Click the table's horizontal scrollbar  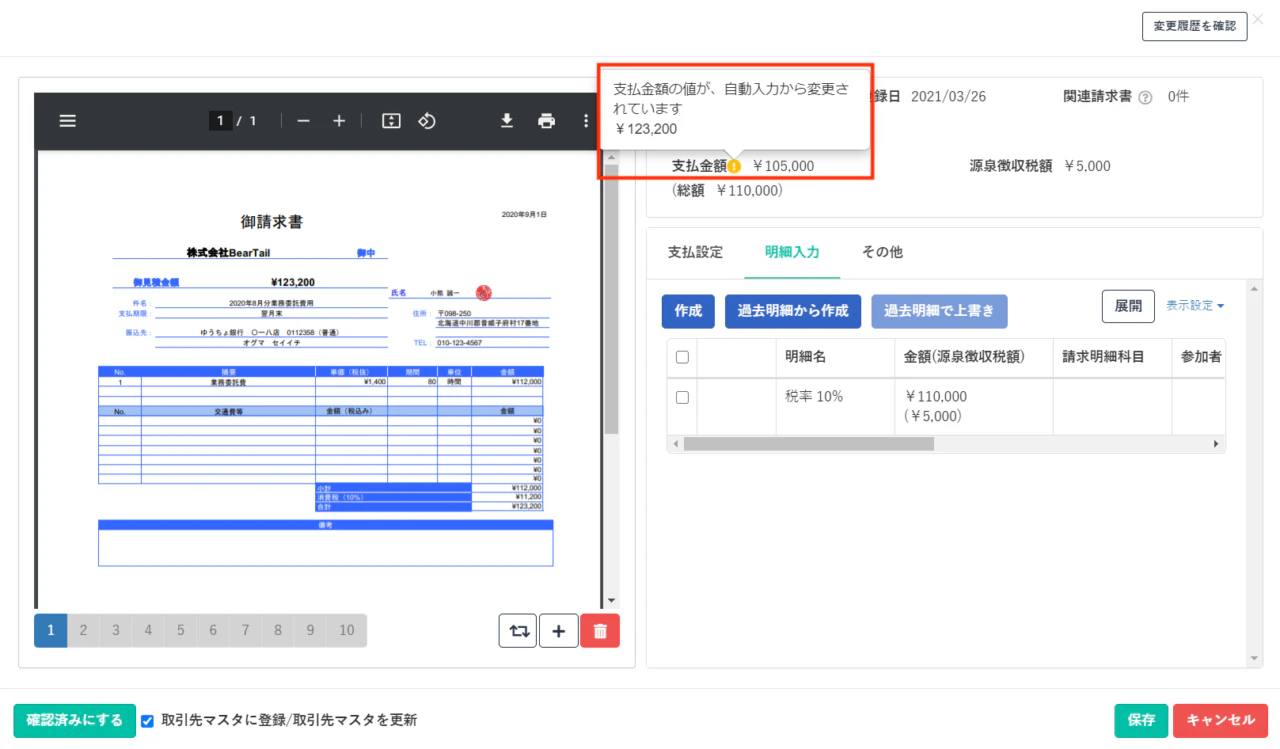coord(808,443)
